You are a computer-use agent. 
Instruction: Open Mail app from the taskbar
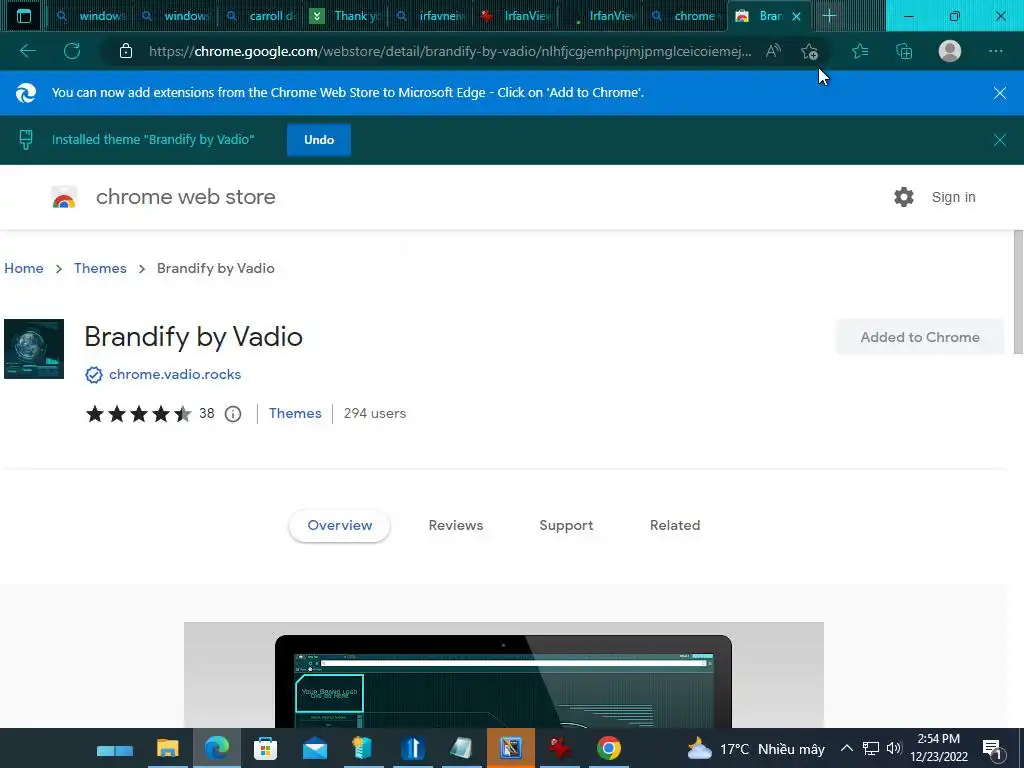315,748
